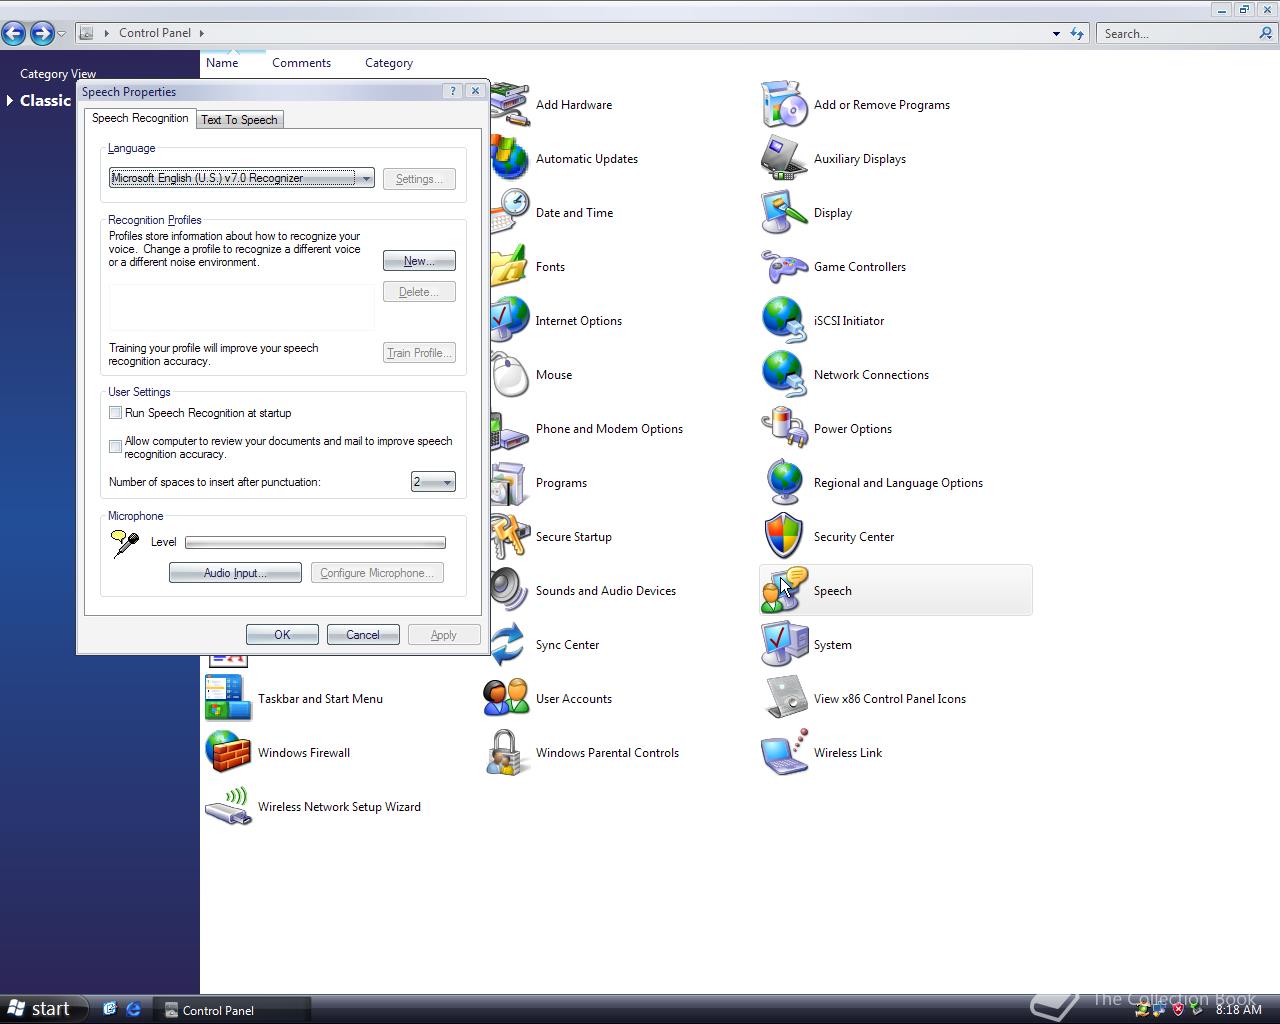1280x1024 pixels.
Task: Switch to the Text To Speech tab
Action: 239,120
